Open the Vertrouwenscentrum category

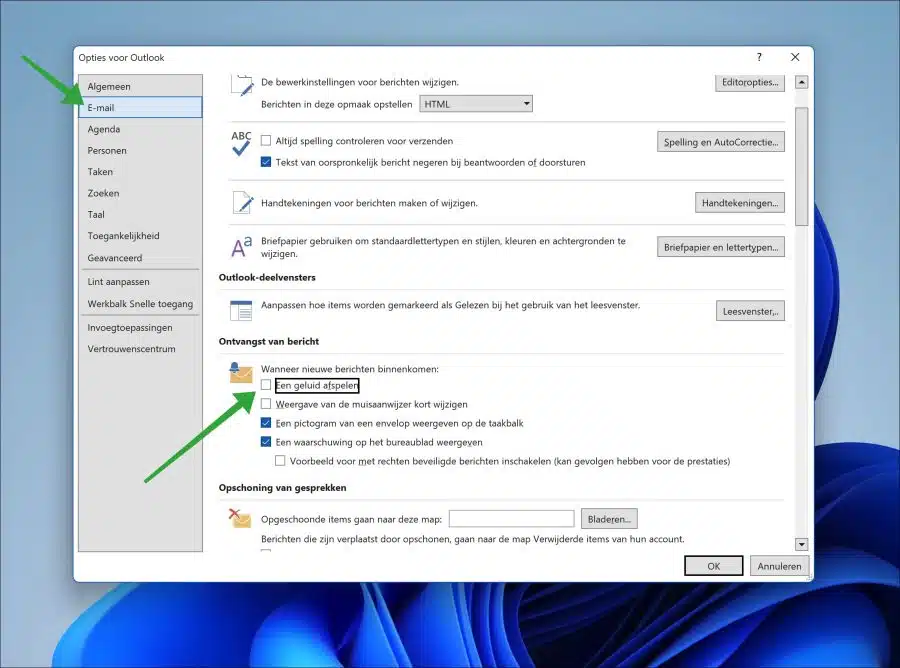click(x=140, y=349)
